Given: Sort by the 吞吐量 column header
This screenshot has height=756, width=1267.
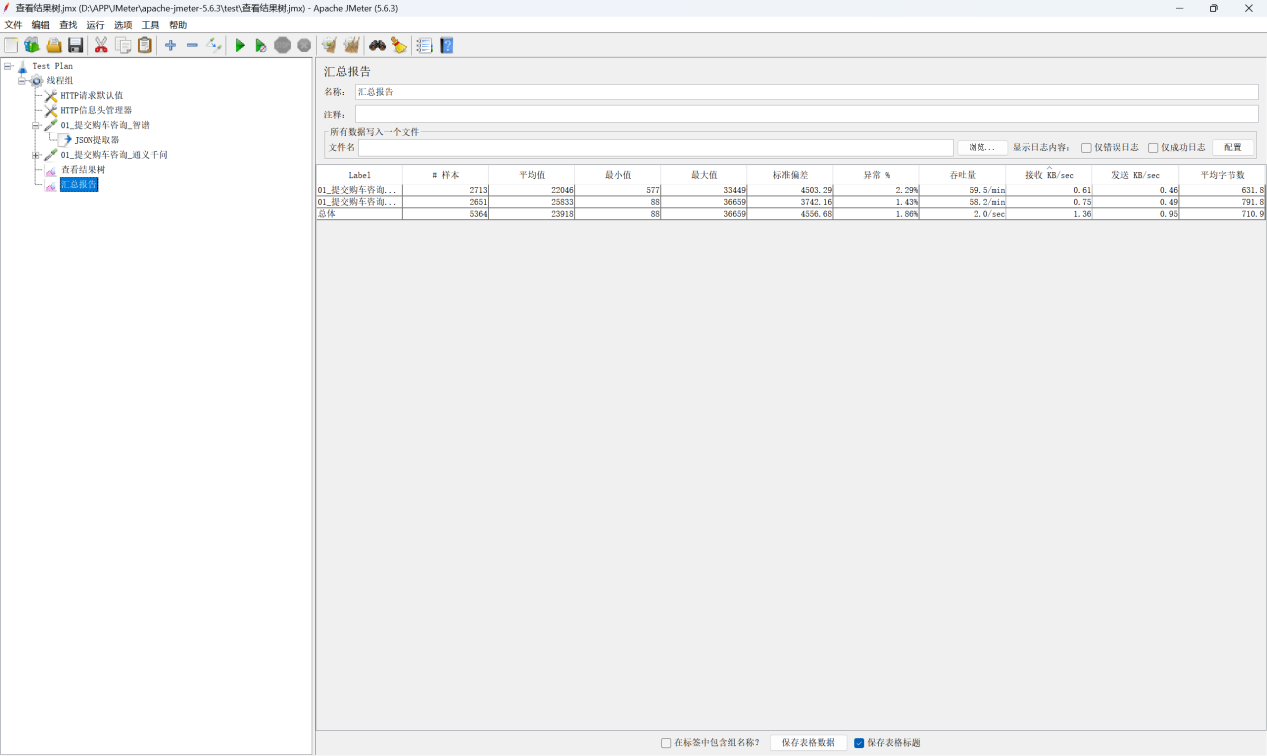Looking at the screenshot, I should (962, 175).
